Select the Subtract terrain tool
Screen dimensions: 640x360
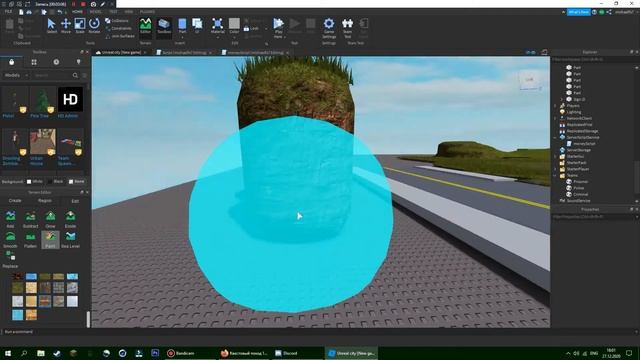click(x=30, y=219)
